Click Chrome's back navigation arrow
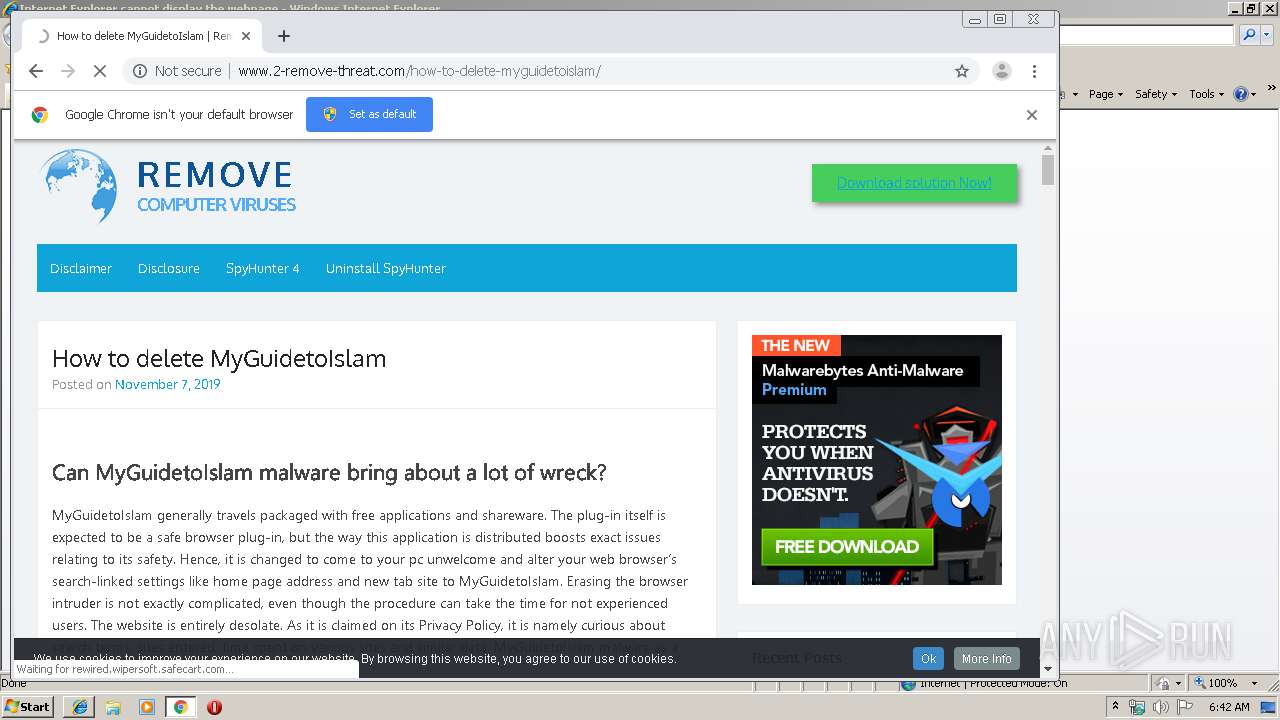1280x720 pixels. (36, 71)
